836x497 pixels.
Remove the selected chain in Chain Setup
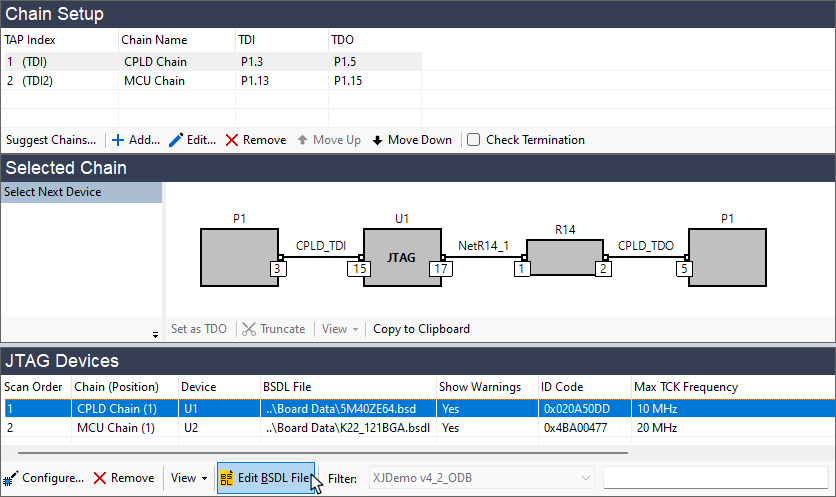pos(255,140)
